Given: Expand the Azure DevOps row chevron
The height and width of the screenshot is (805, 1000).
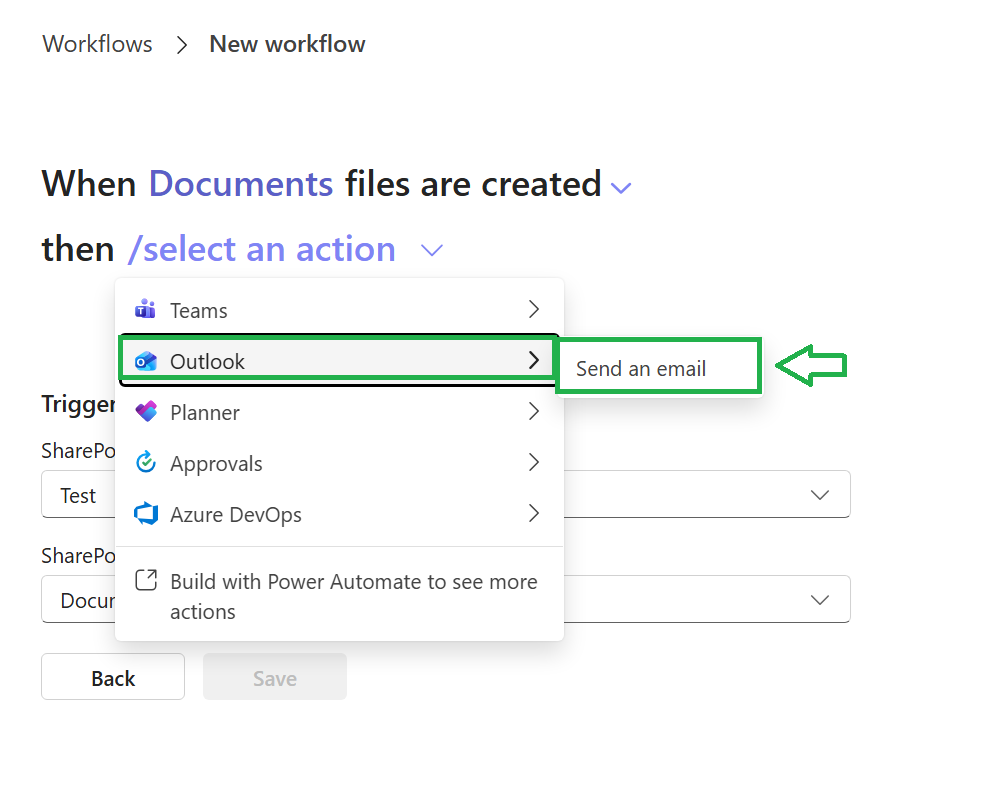Looking at the screenshot, I should pos(534,513).
